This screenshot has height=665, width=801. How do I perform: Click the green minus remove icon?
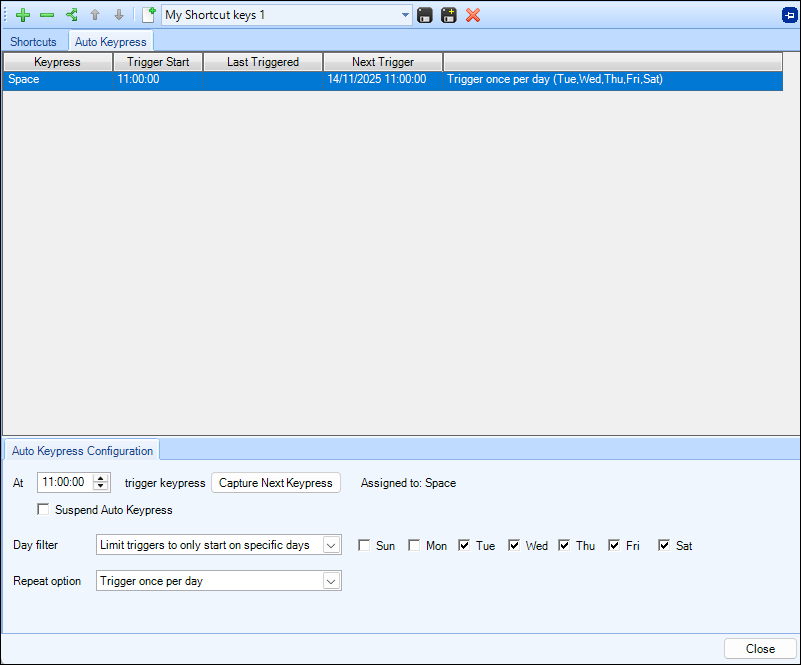click(47, 15)
